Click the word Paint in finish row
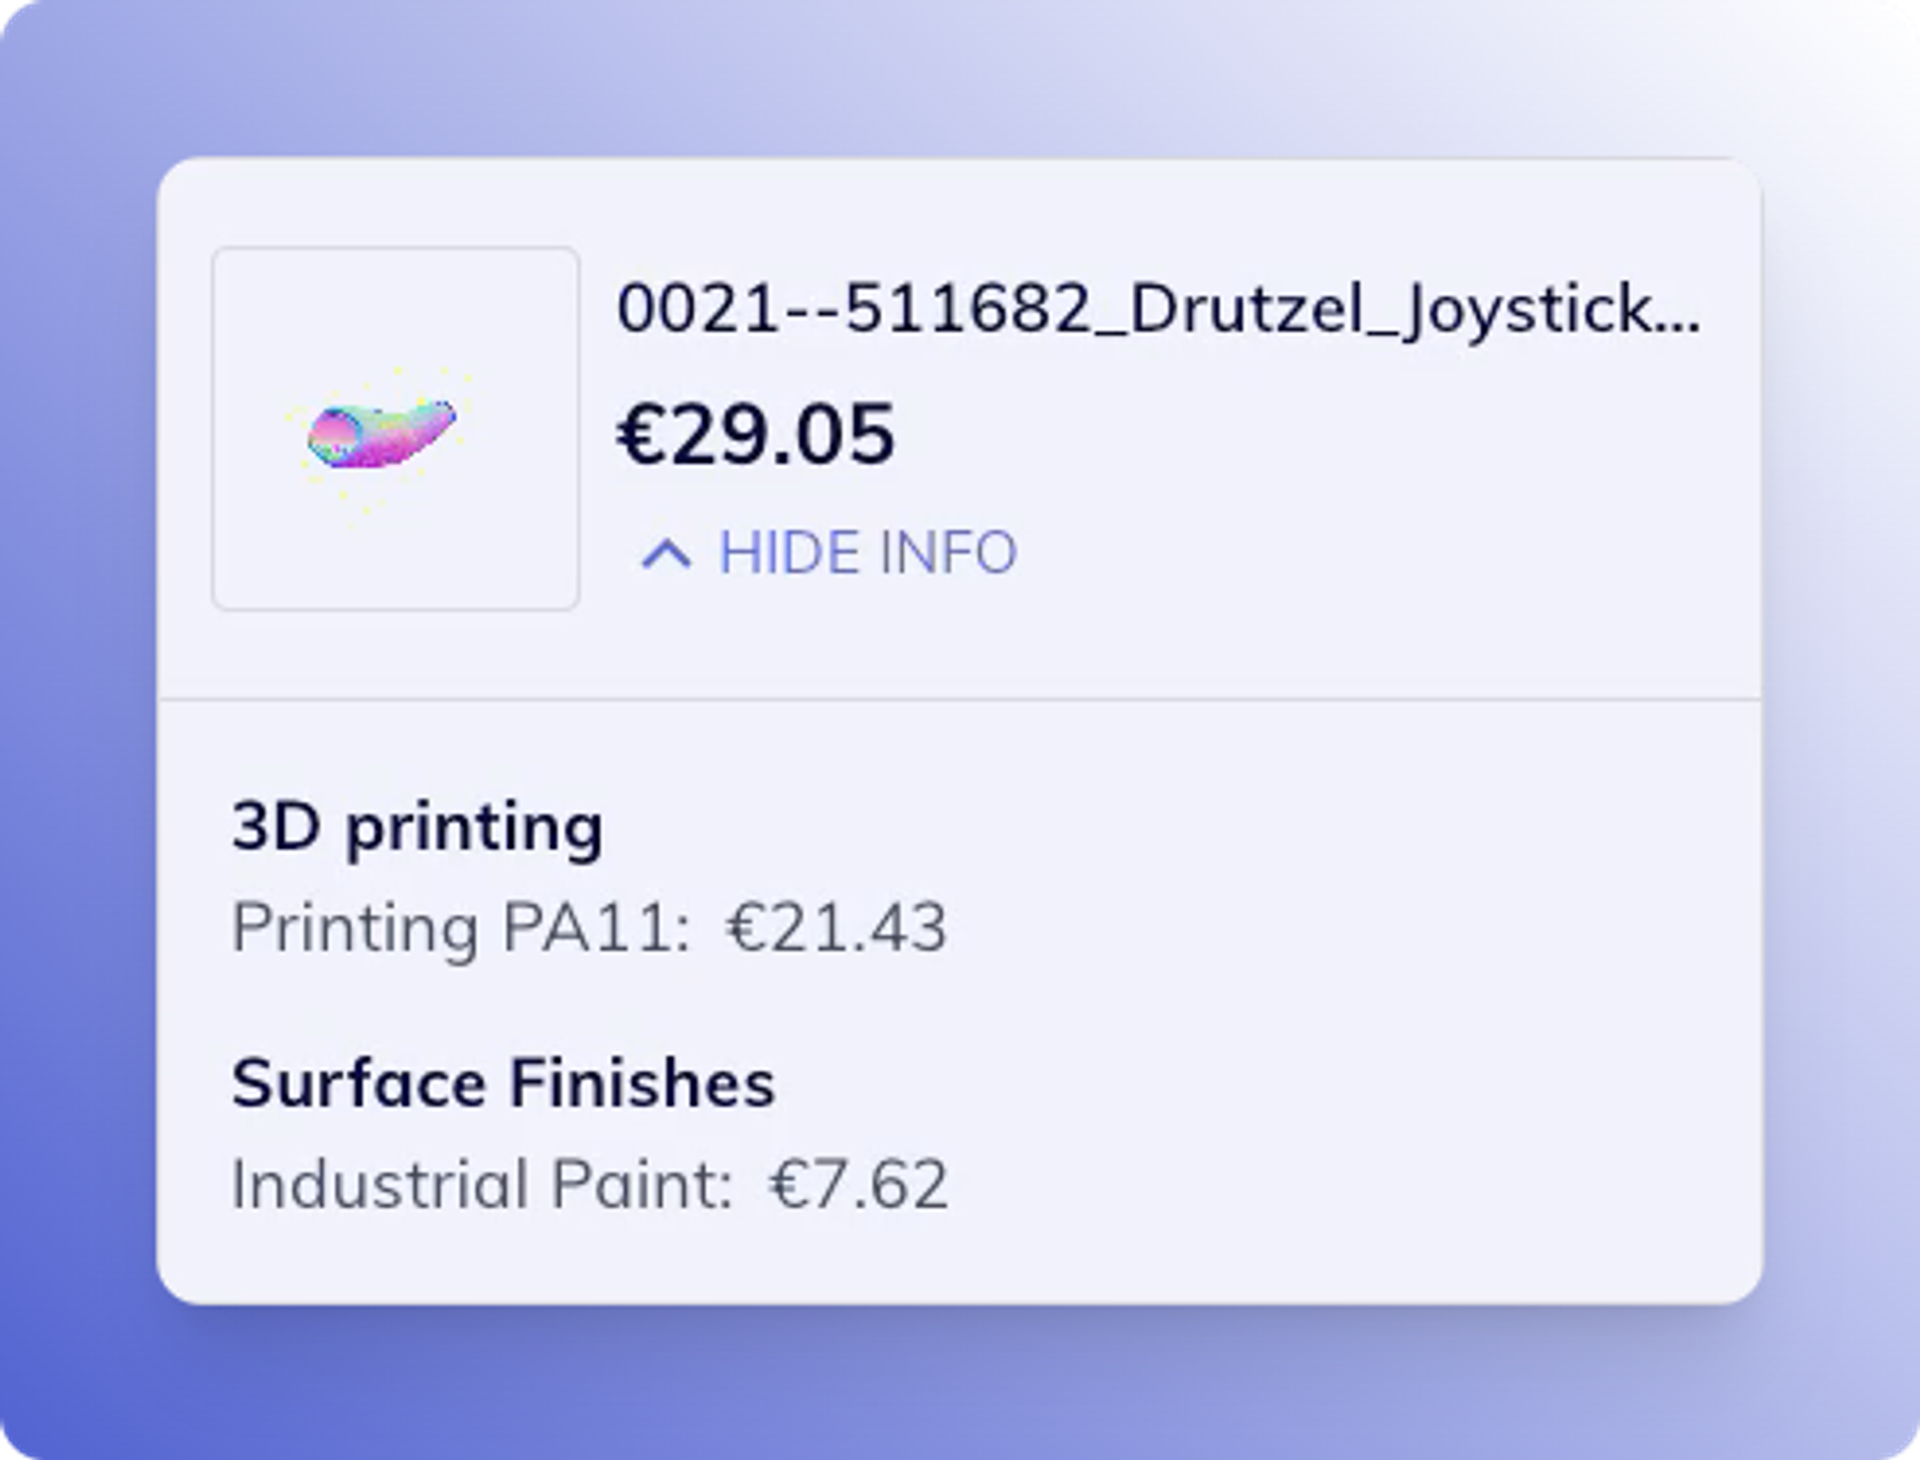 (642, 1185)
